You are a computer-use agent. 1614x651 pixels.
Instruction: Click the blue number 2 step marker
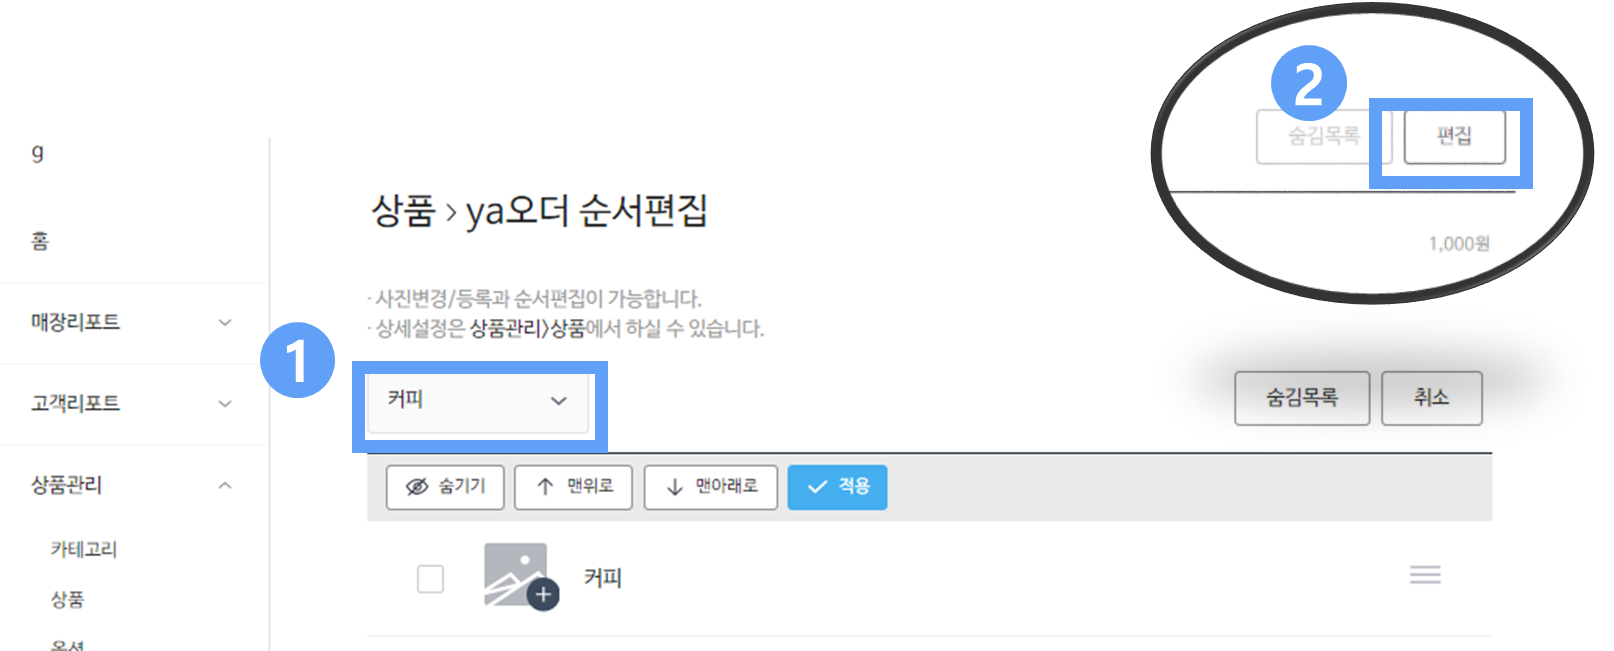tap(1308, 84)
